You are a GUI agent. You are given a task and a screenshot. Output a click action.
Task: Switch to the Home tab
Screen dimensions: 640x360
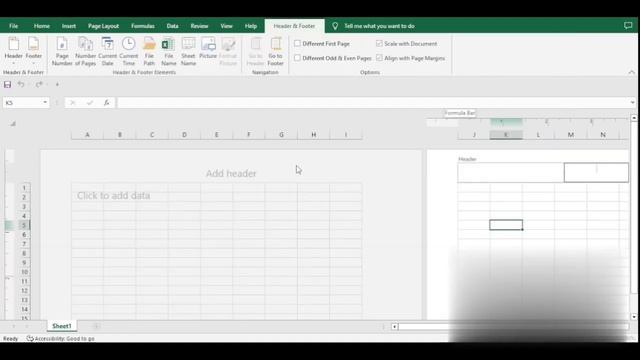pos(42,26)
